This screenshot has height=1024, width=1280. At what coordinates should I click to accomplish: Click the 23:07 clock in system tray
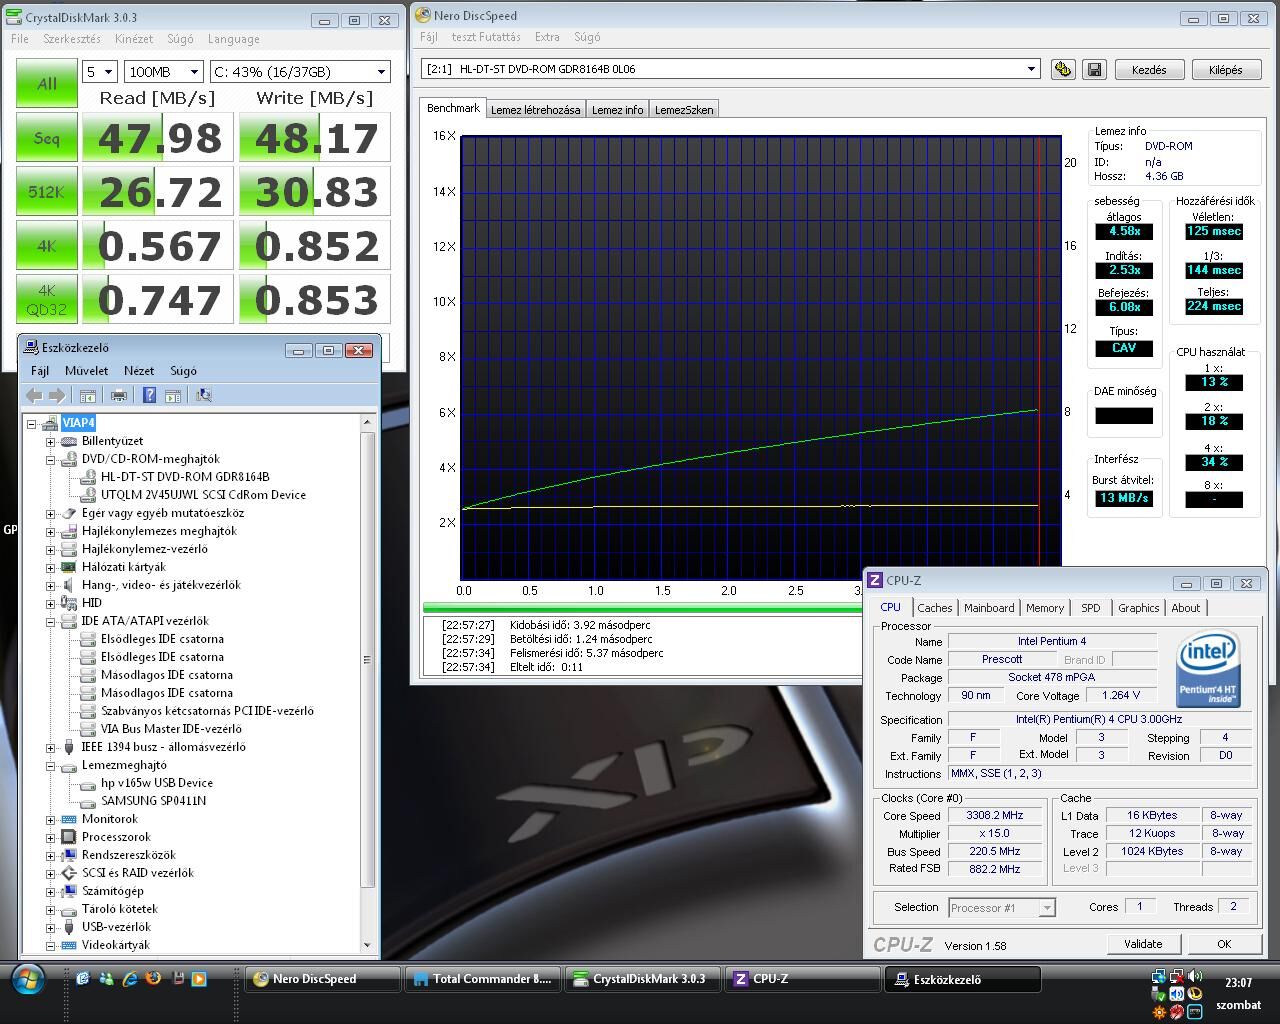coord(1238,983)
